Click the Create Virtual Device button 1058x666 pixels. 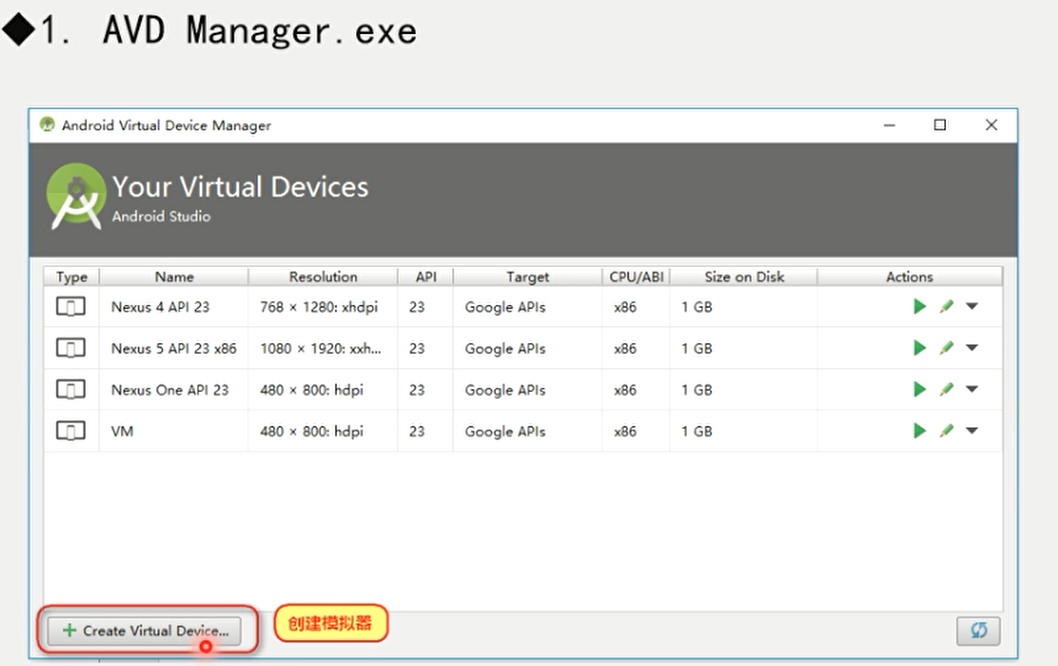144,630
